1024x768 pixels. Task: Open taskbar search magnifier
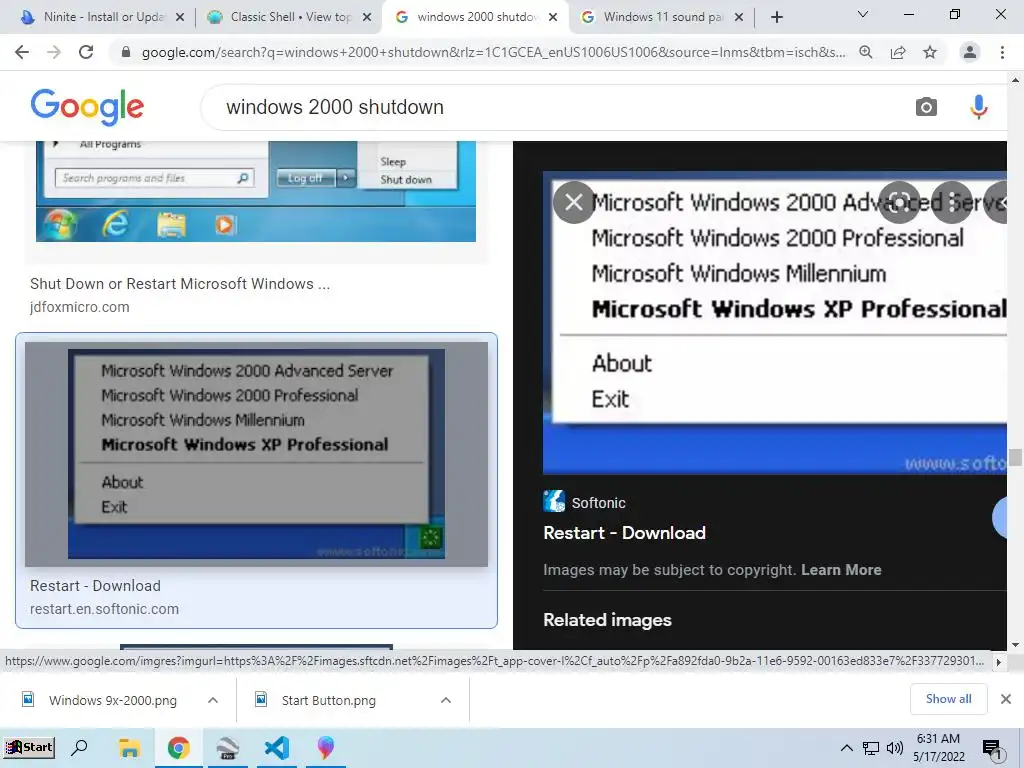pos(79,747)
